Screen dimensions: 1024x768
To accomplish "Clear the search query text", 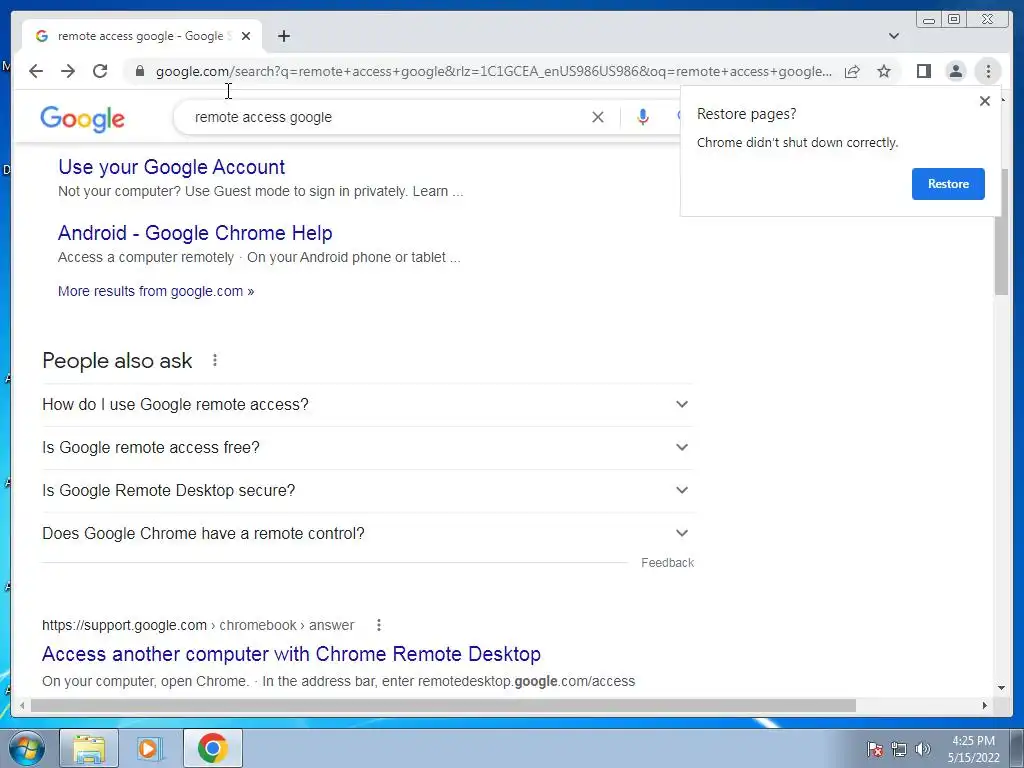I will [x=598, y=117].
